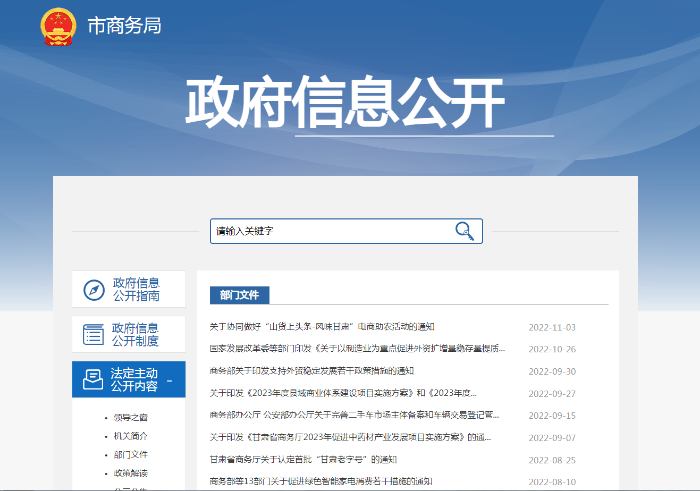This screenshot has width=700, height=491.
Task: Open 政策解读 in the sidebar
Action: coord(130,473)
